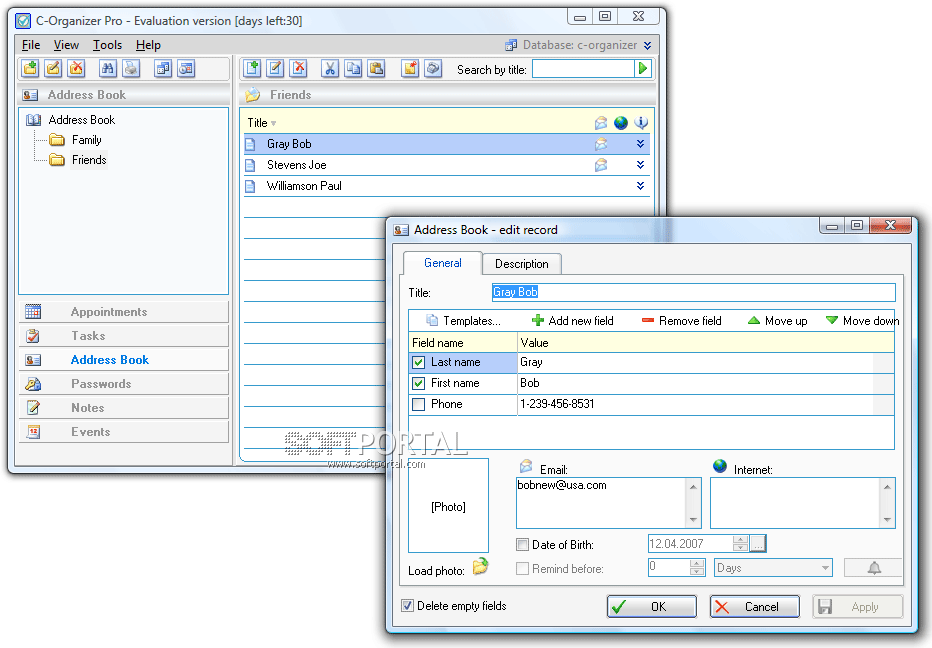
Task: Run title search with green arrow
Action: [x=643, y=69]
